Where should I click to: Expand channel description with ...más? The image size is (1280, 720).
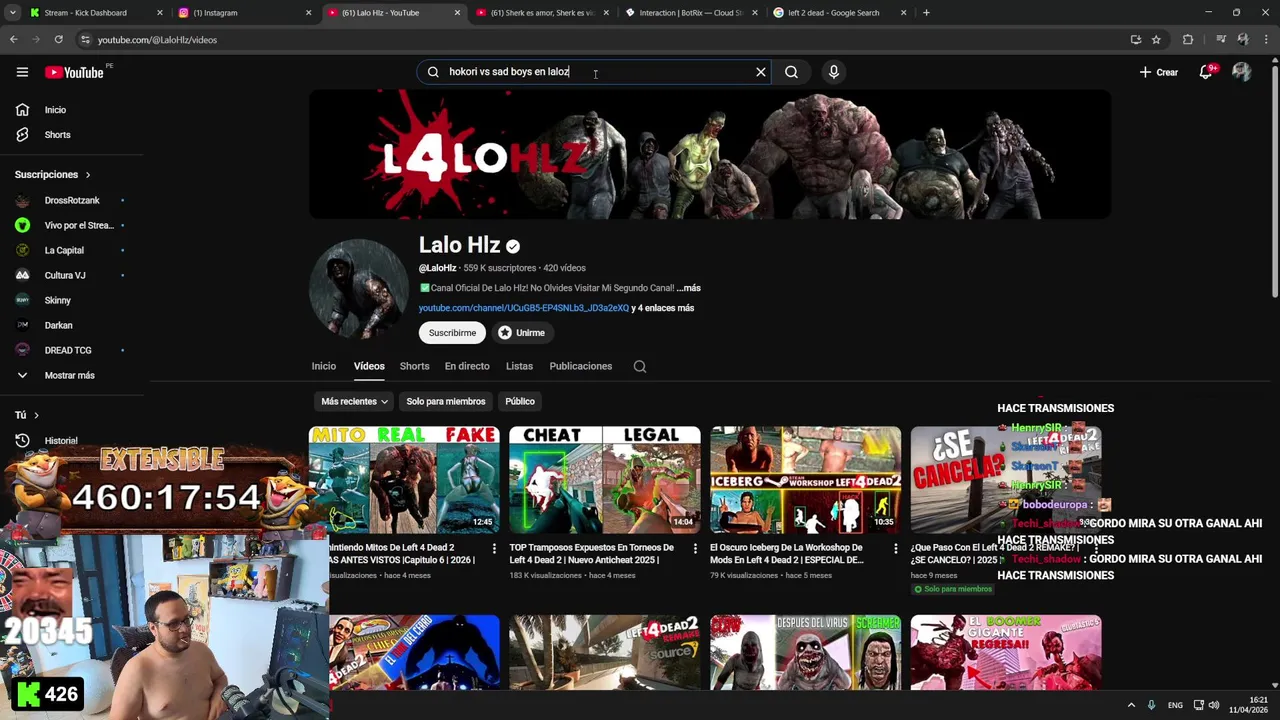coord(689,288)
